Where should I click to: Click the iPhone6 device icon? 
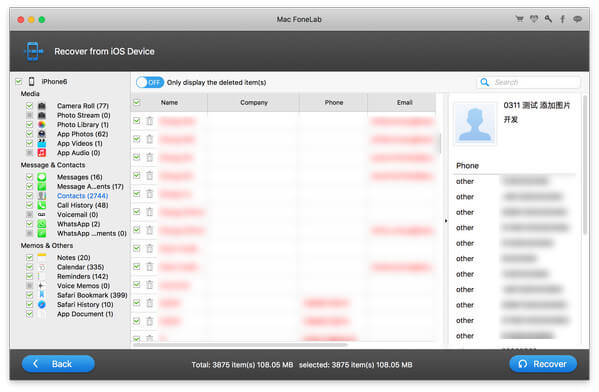pos(32,81)
